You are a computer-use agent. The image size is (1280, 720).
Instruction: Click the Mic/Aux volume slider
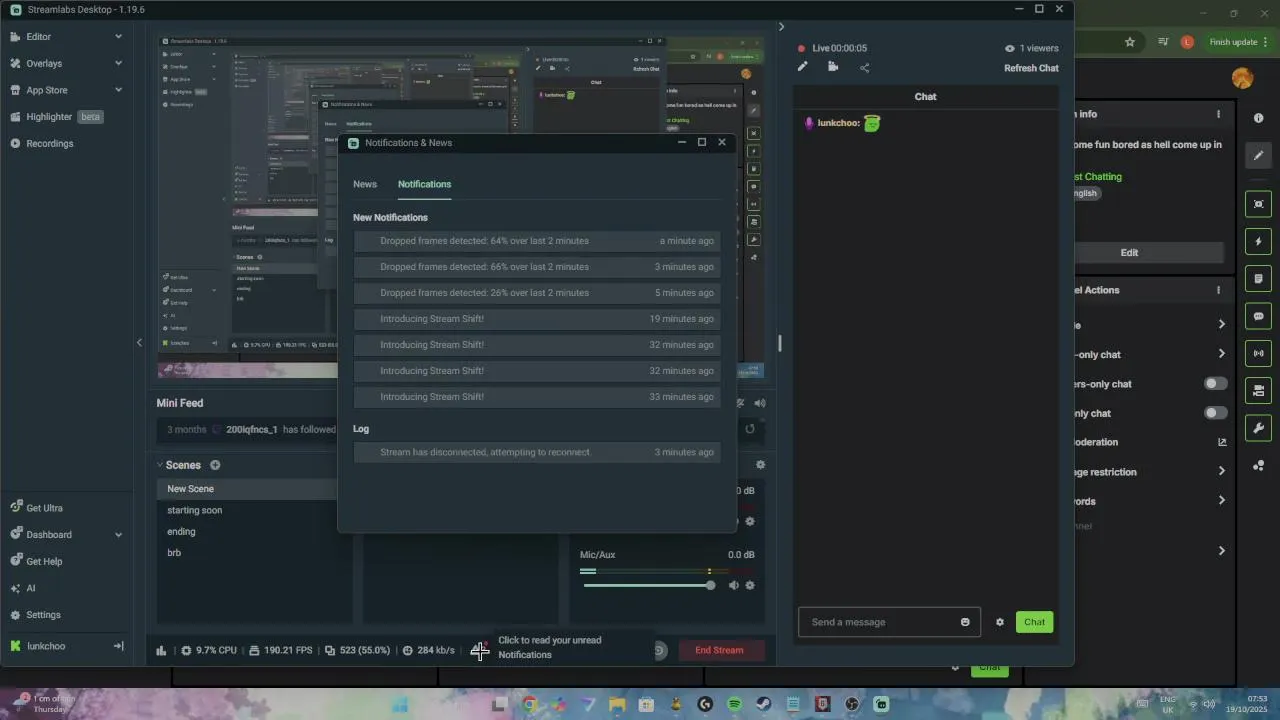[x=649, y=585]
